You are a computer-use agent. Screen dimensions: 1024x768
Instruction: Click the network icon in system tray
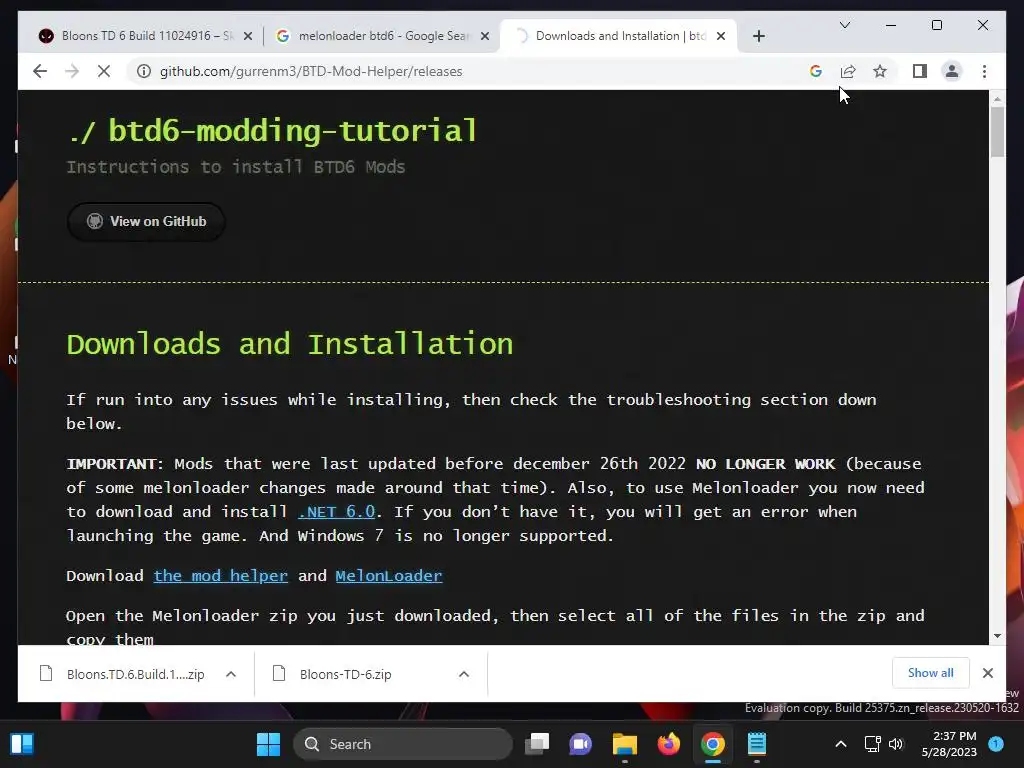(x=872, y=744)
